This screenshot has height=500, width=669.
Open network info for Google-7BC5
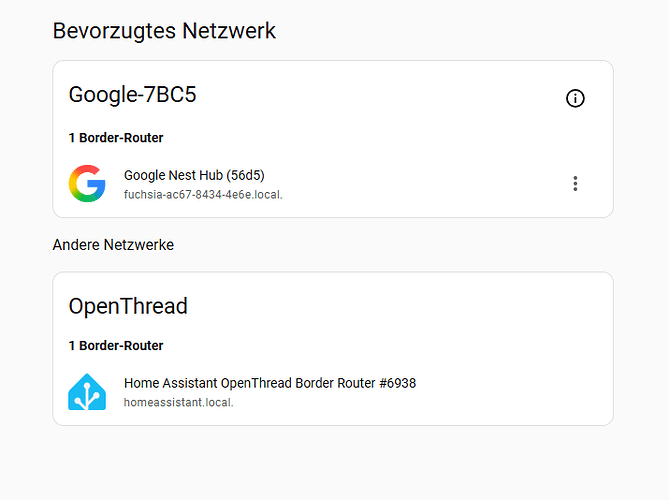pyautogui.click(x=575, y=99)
